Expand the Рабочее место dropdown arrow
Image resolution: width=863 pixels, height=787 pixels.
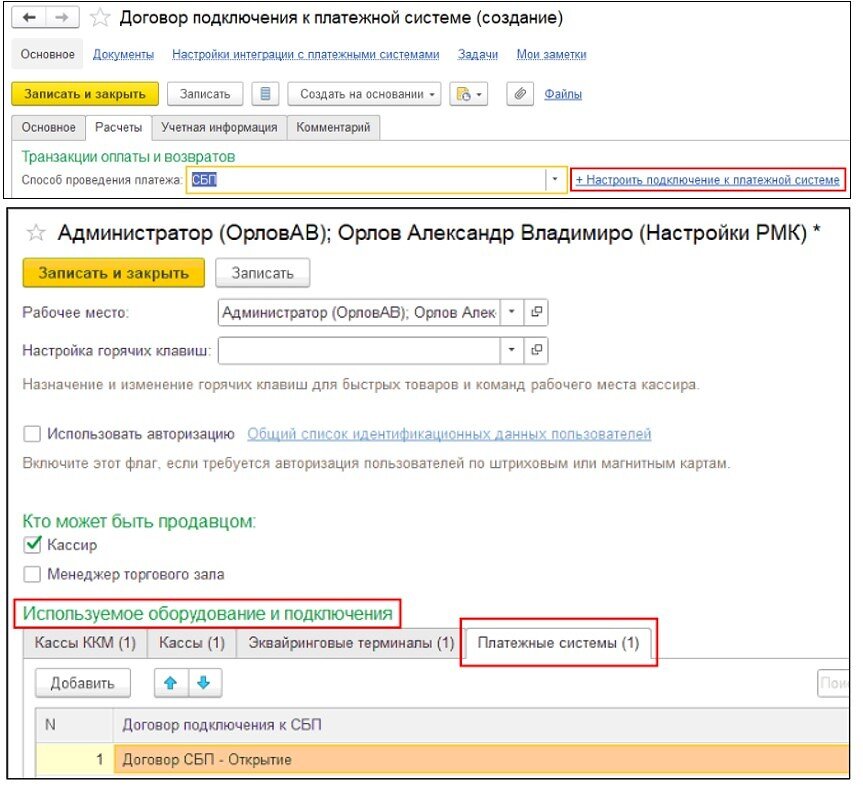click(x=512, y=312)
